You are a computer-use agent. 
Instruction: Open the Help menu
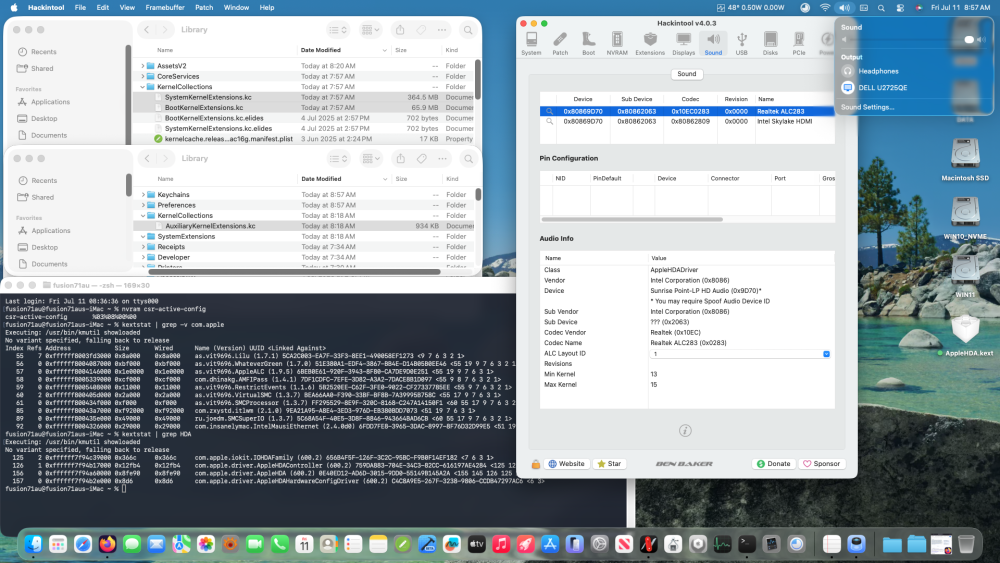(267, 8)
